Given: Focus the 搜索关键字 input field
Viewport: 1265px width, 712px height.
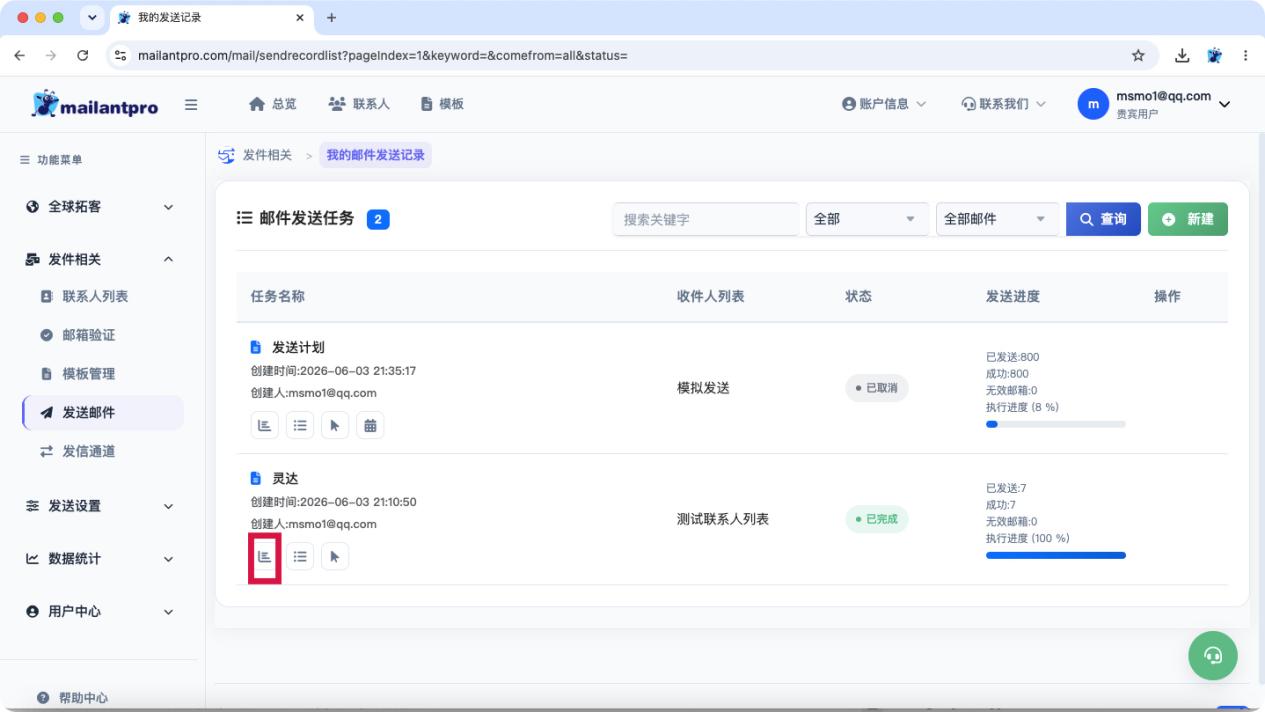Looking at the screenshot, I should pyautogui.click(x=706, y=219).
